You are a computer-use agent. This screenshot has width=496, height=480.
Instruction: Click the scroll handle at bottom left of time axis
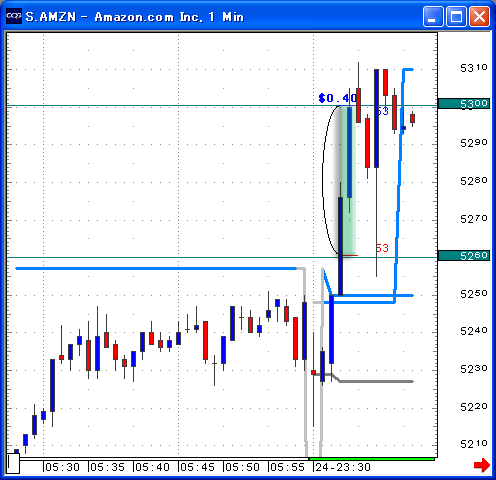(x=13, y=463)
